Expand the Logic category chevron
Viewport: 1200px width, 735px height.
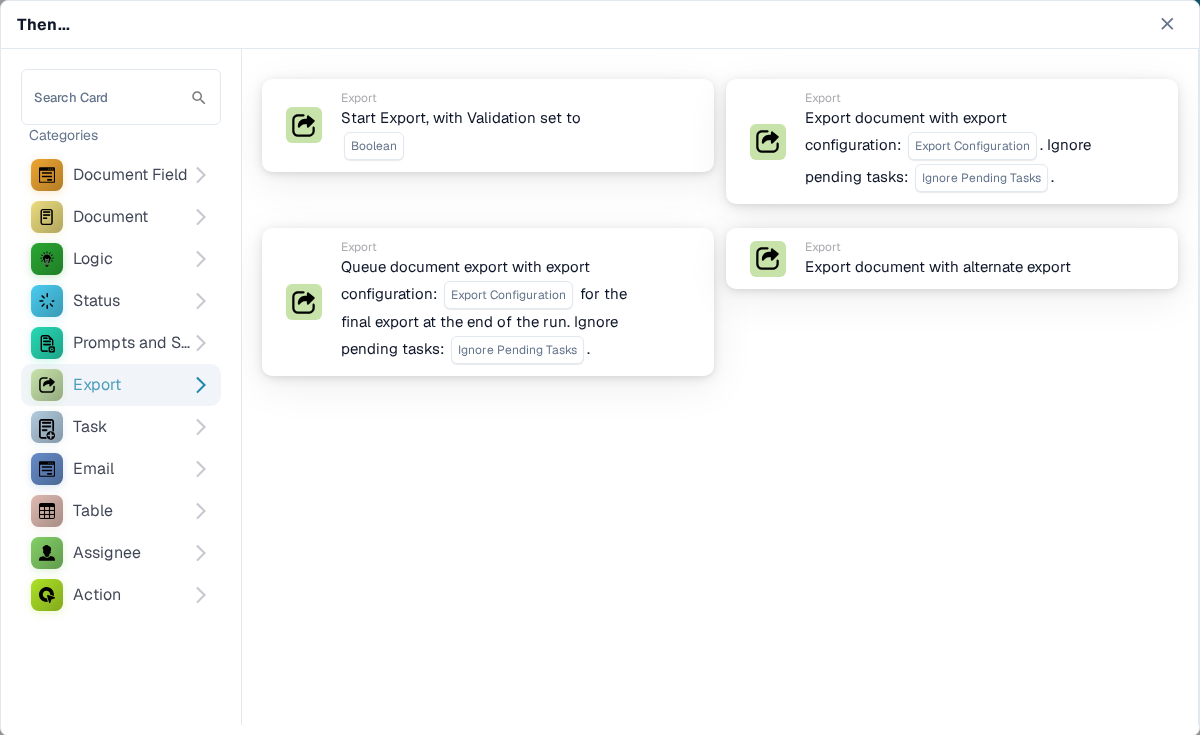tap(201, 259)
